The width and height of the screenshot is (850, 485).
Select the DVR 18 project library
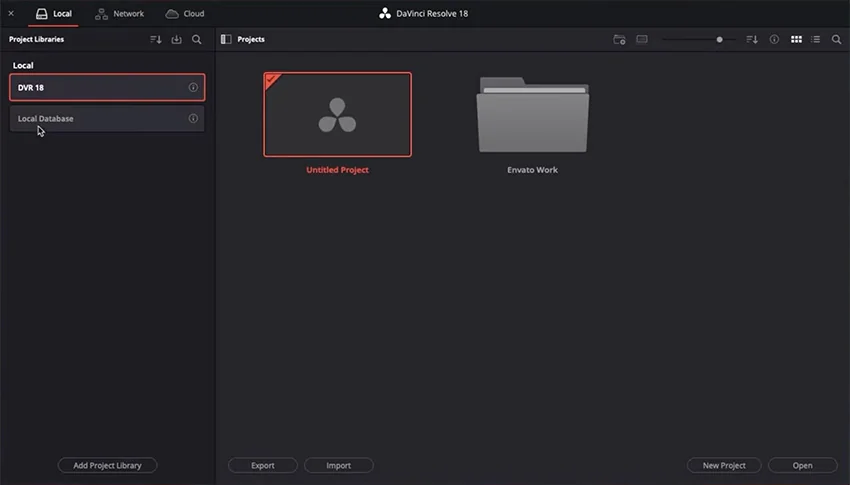(x=107, y=87)
